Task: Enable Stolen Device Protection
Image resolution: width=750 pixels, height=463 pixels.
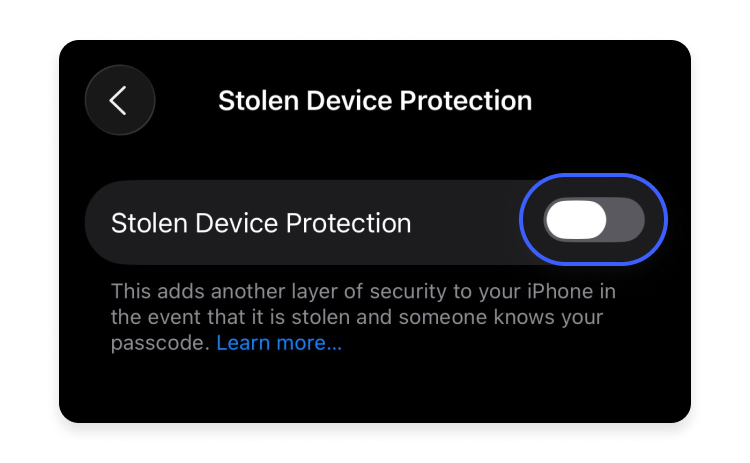Action: (x=594, y=220)
